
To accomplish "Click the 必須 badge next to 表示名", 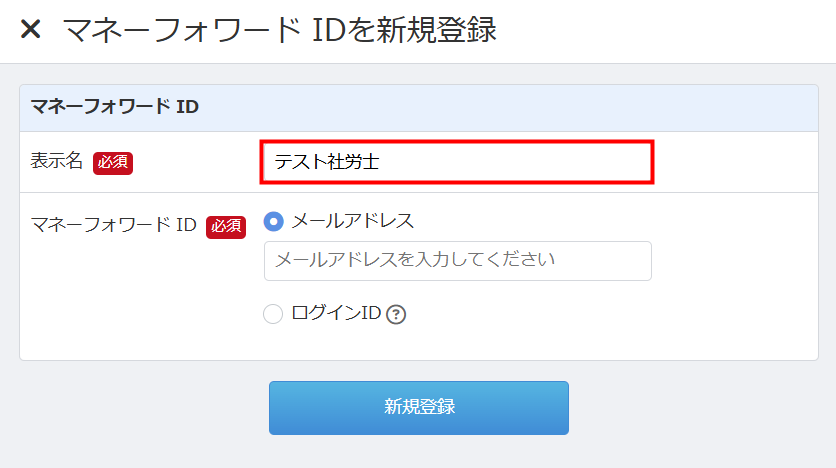I will 113,162.
